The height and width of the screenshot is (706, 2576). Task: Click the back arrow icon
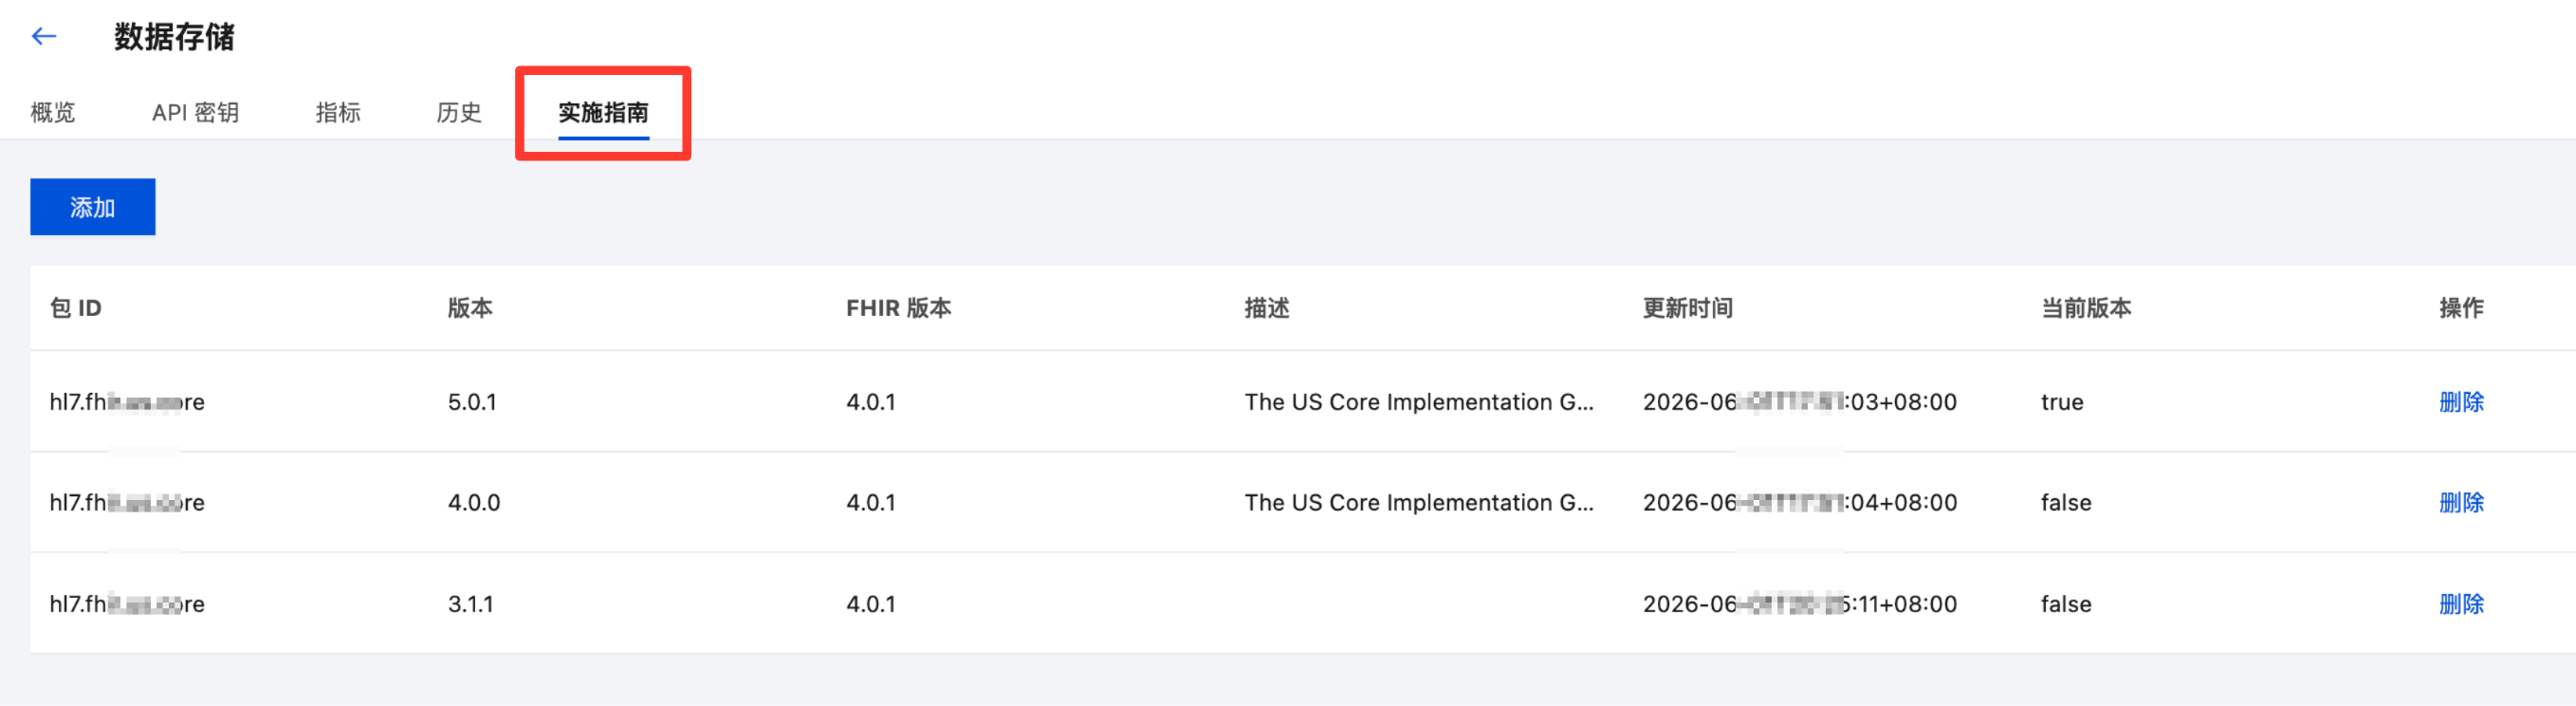tap(44, 37)
